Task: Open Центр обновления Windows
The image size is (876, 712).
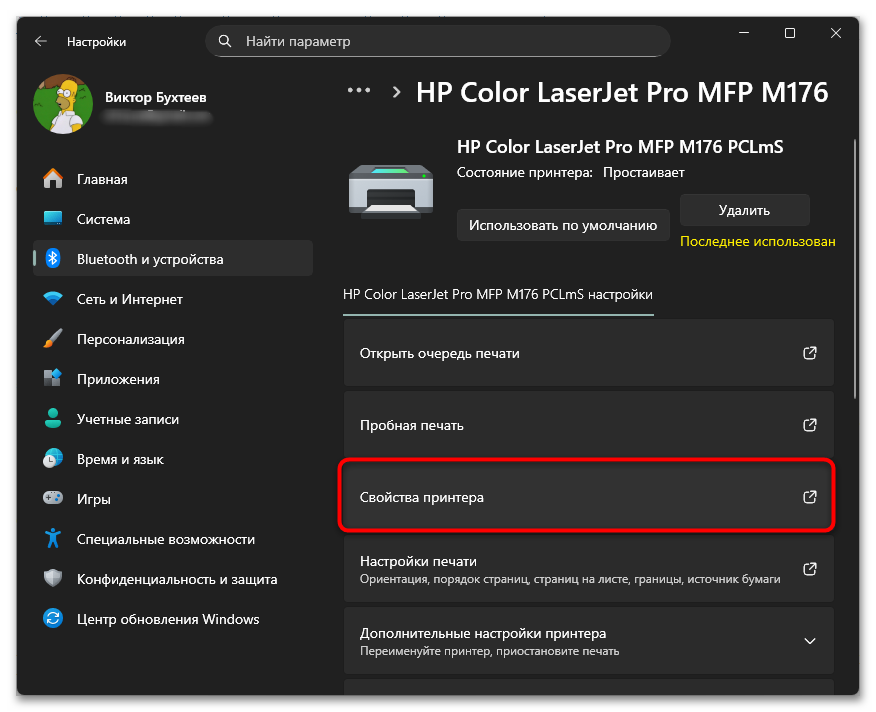Action: pos(173,619)
